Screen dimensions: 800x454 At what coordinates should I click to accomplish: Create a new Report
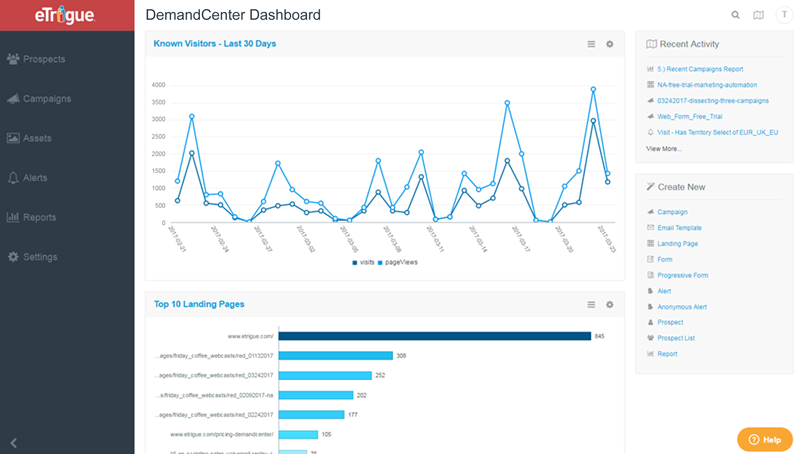[667, 354]
